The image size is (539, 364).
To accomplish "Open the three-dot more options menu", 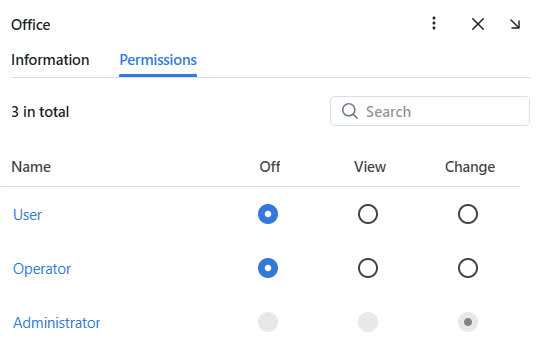I will [x=434, y=23].
